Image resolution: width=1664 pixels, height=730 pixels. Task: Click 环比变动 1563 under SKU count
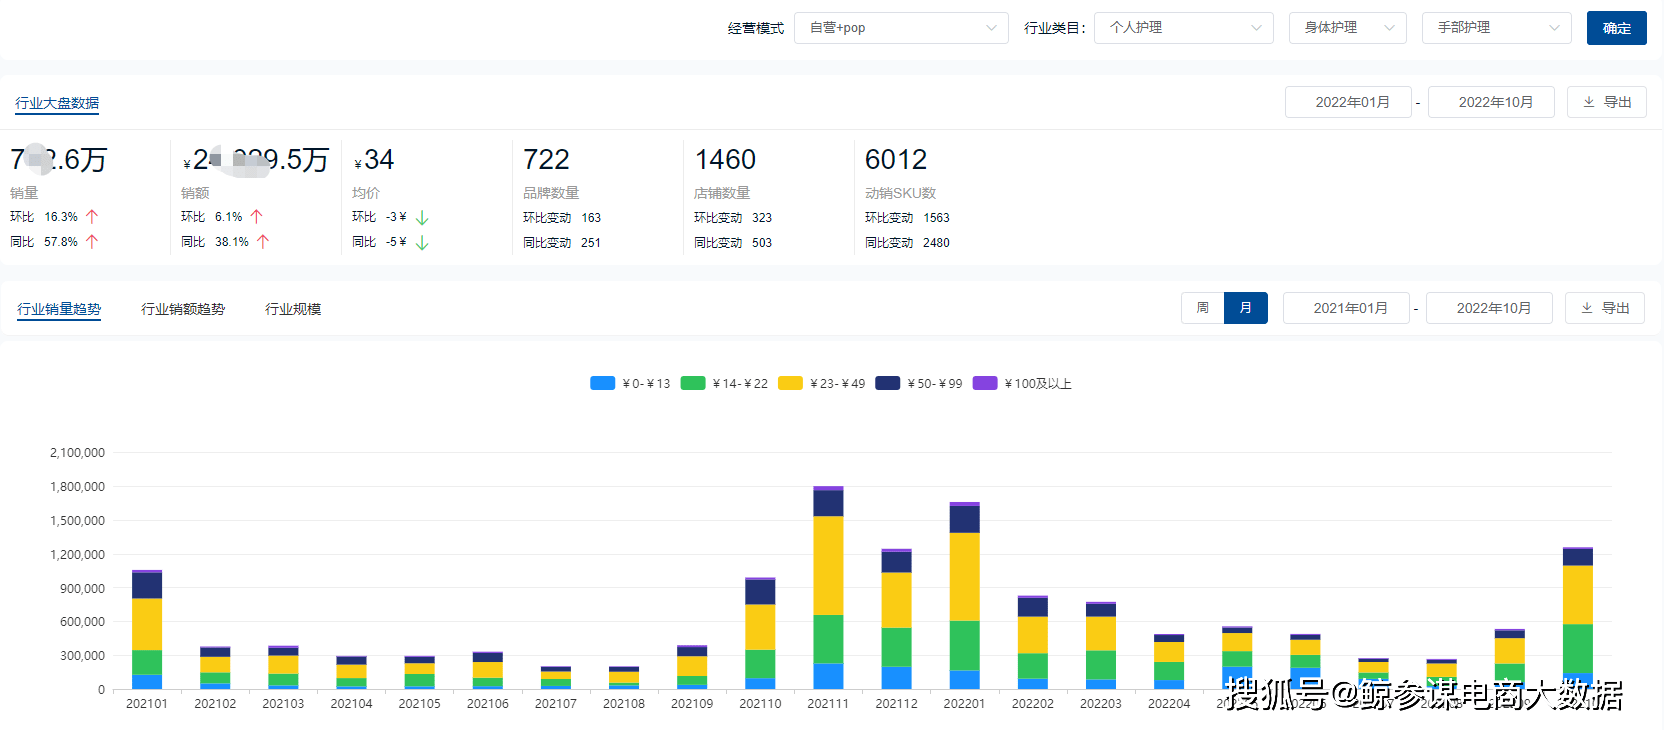click(907, 218)
